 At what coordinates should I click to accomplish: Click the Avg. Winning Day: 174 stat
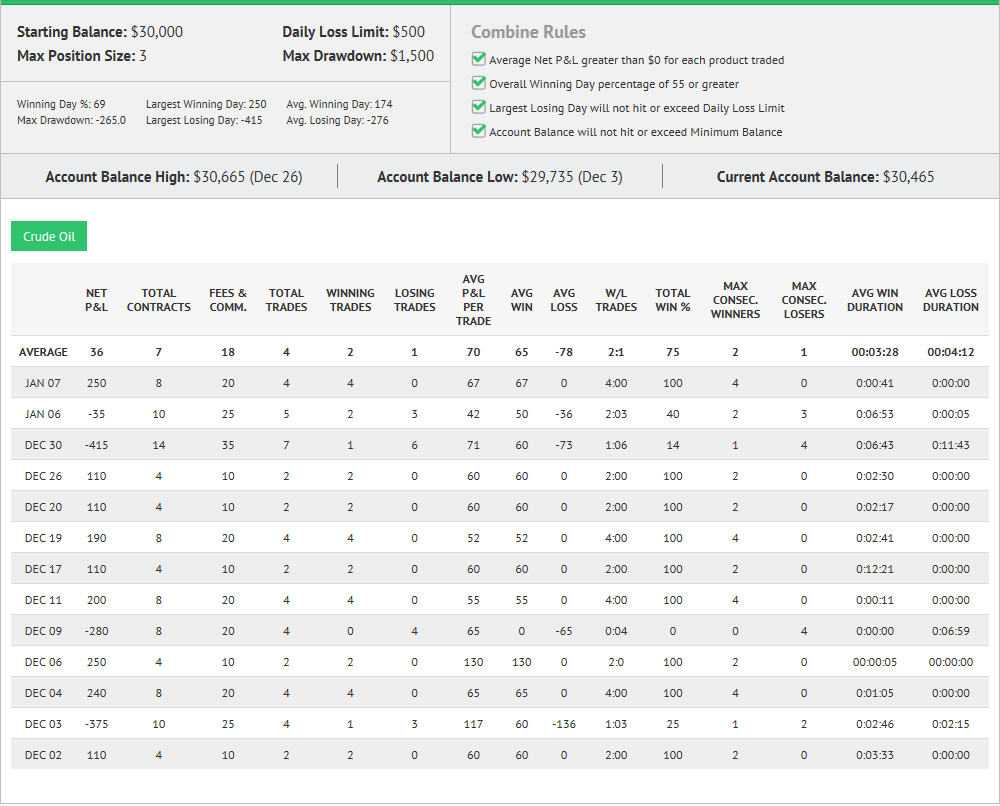[339, 104]
